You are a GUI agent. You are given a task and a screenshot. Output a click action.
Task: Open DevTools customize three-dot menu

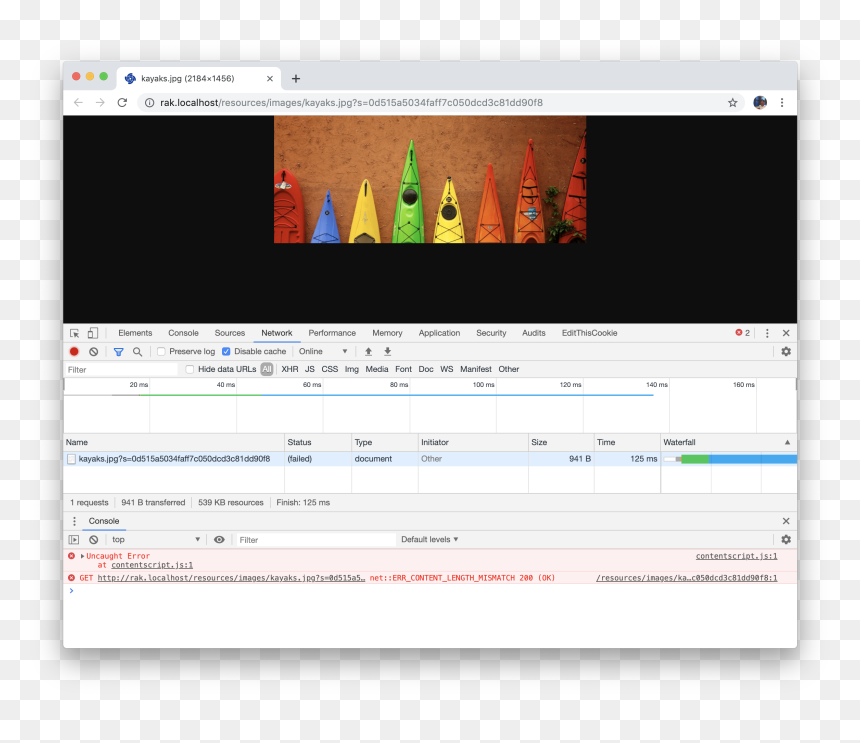tap(767, 333)
